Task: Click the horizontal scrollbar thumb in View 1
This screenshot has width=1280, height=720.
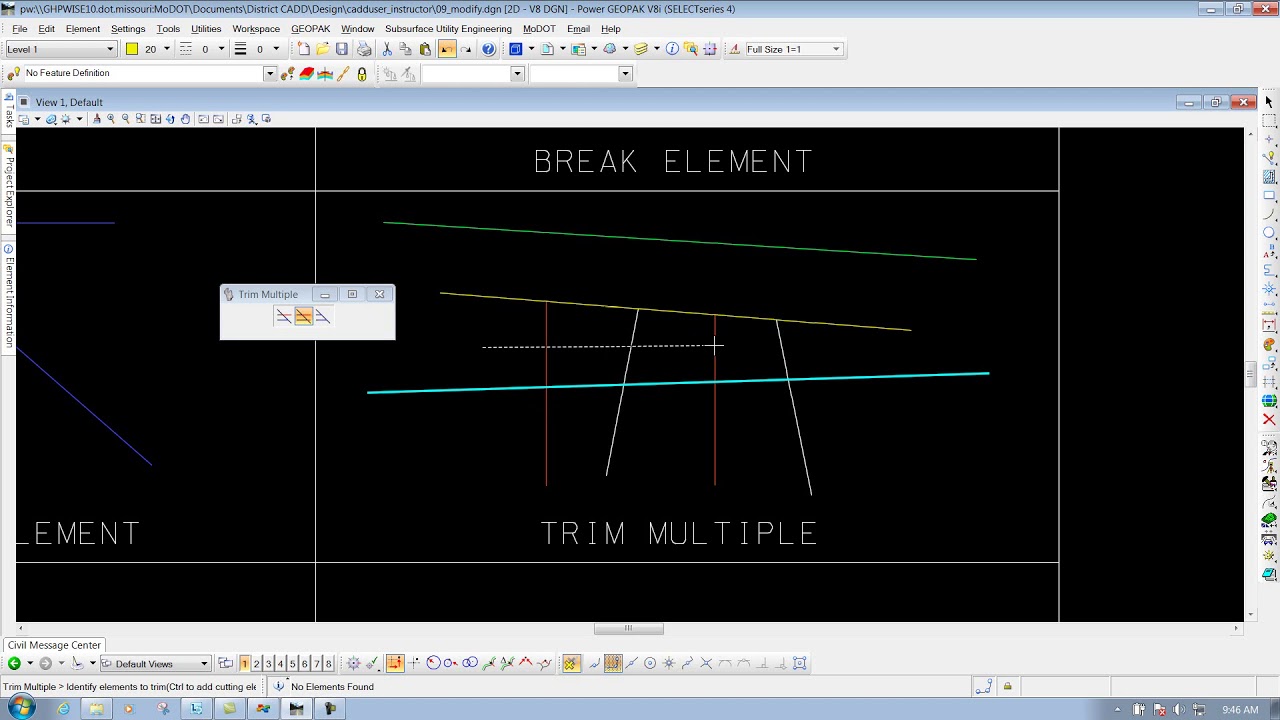Action: tap(628, 628)
